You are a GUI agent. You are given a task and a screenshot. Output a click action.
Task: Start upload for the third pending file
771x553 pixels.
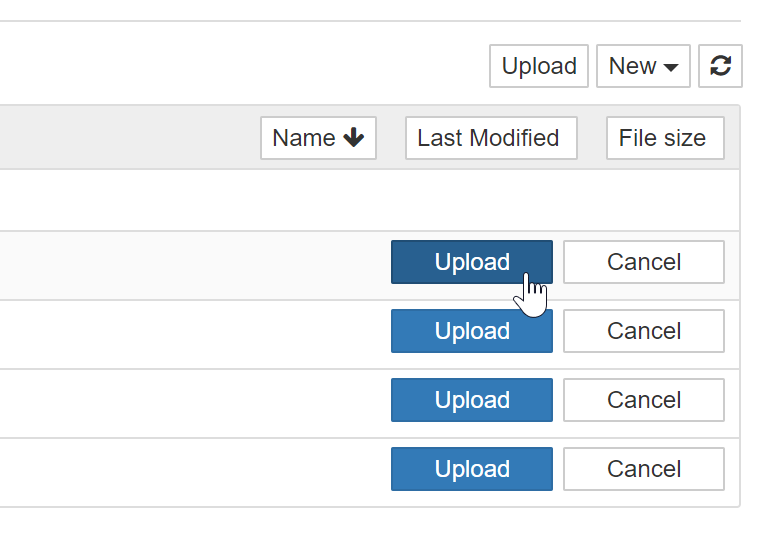pyautogui.click(x=471, y=400)
